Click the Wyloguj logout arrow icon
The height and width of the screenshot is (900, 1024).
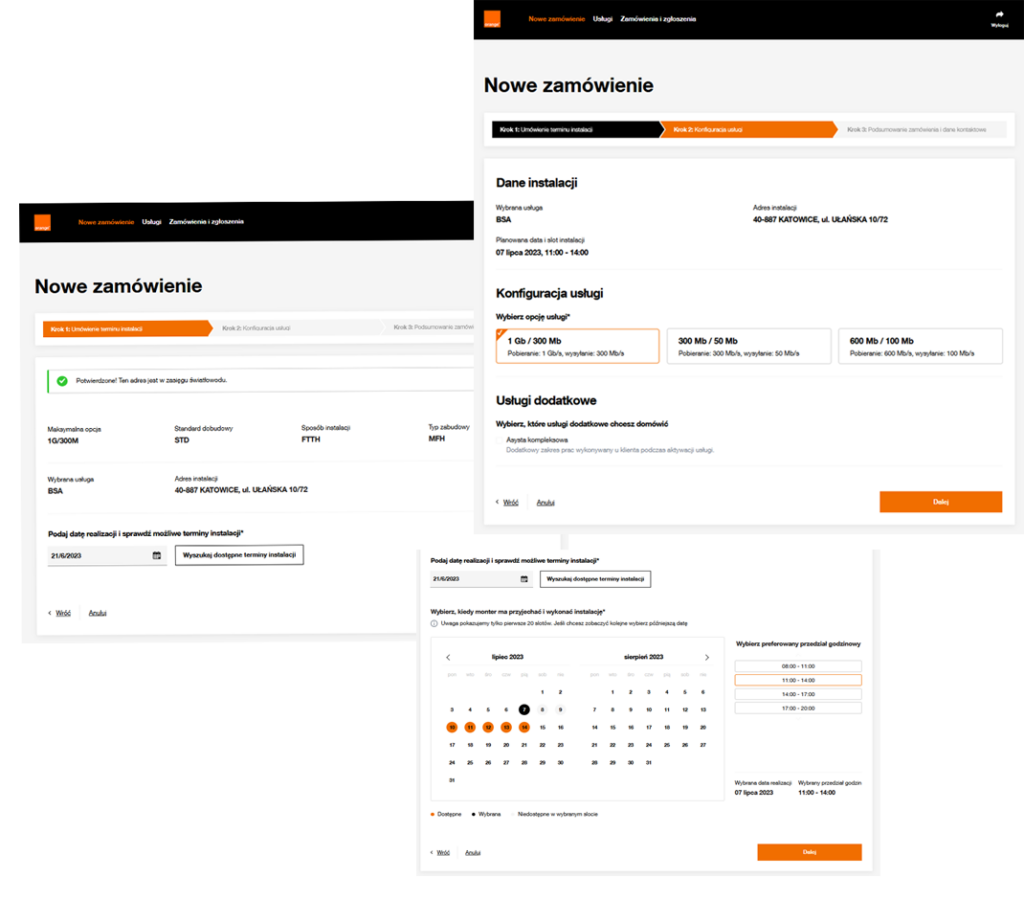coord(998,14)
